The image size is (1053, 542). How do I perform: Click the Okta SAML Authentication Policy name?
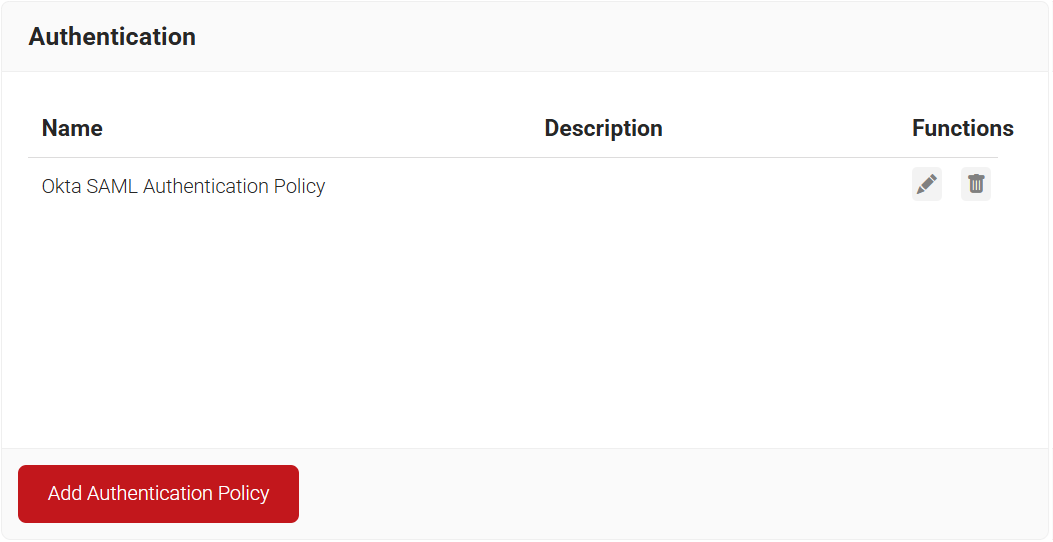(183, 186)
